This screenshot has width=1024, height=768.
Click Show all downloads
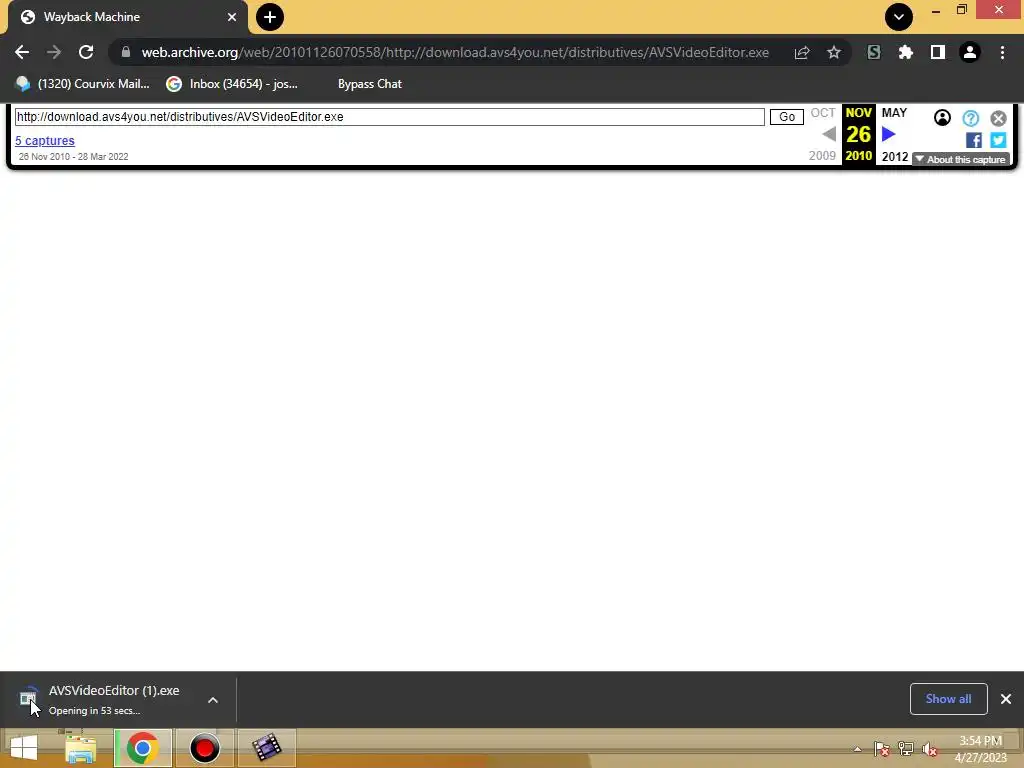948,699
